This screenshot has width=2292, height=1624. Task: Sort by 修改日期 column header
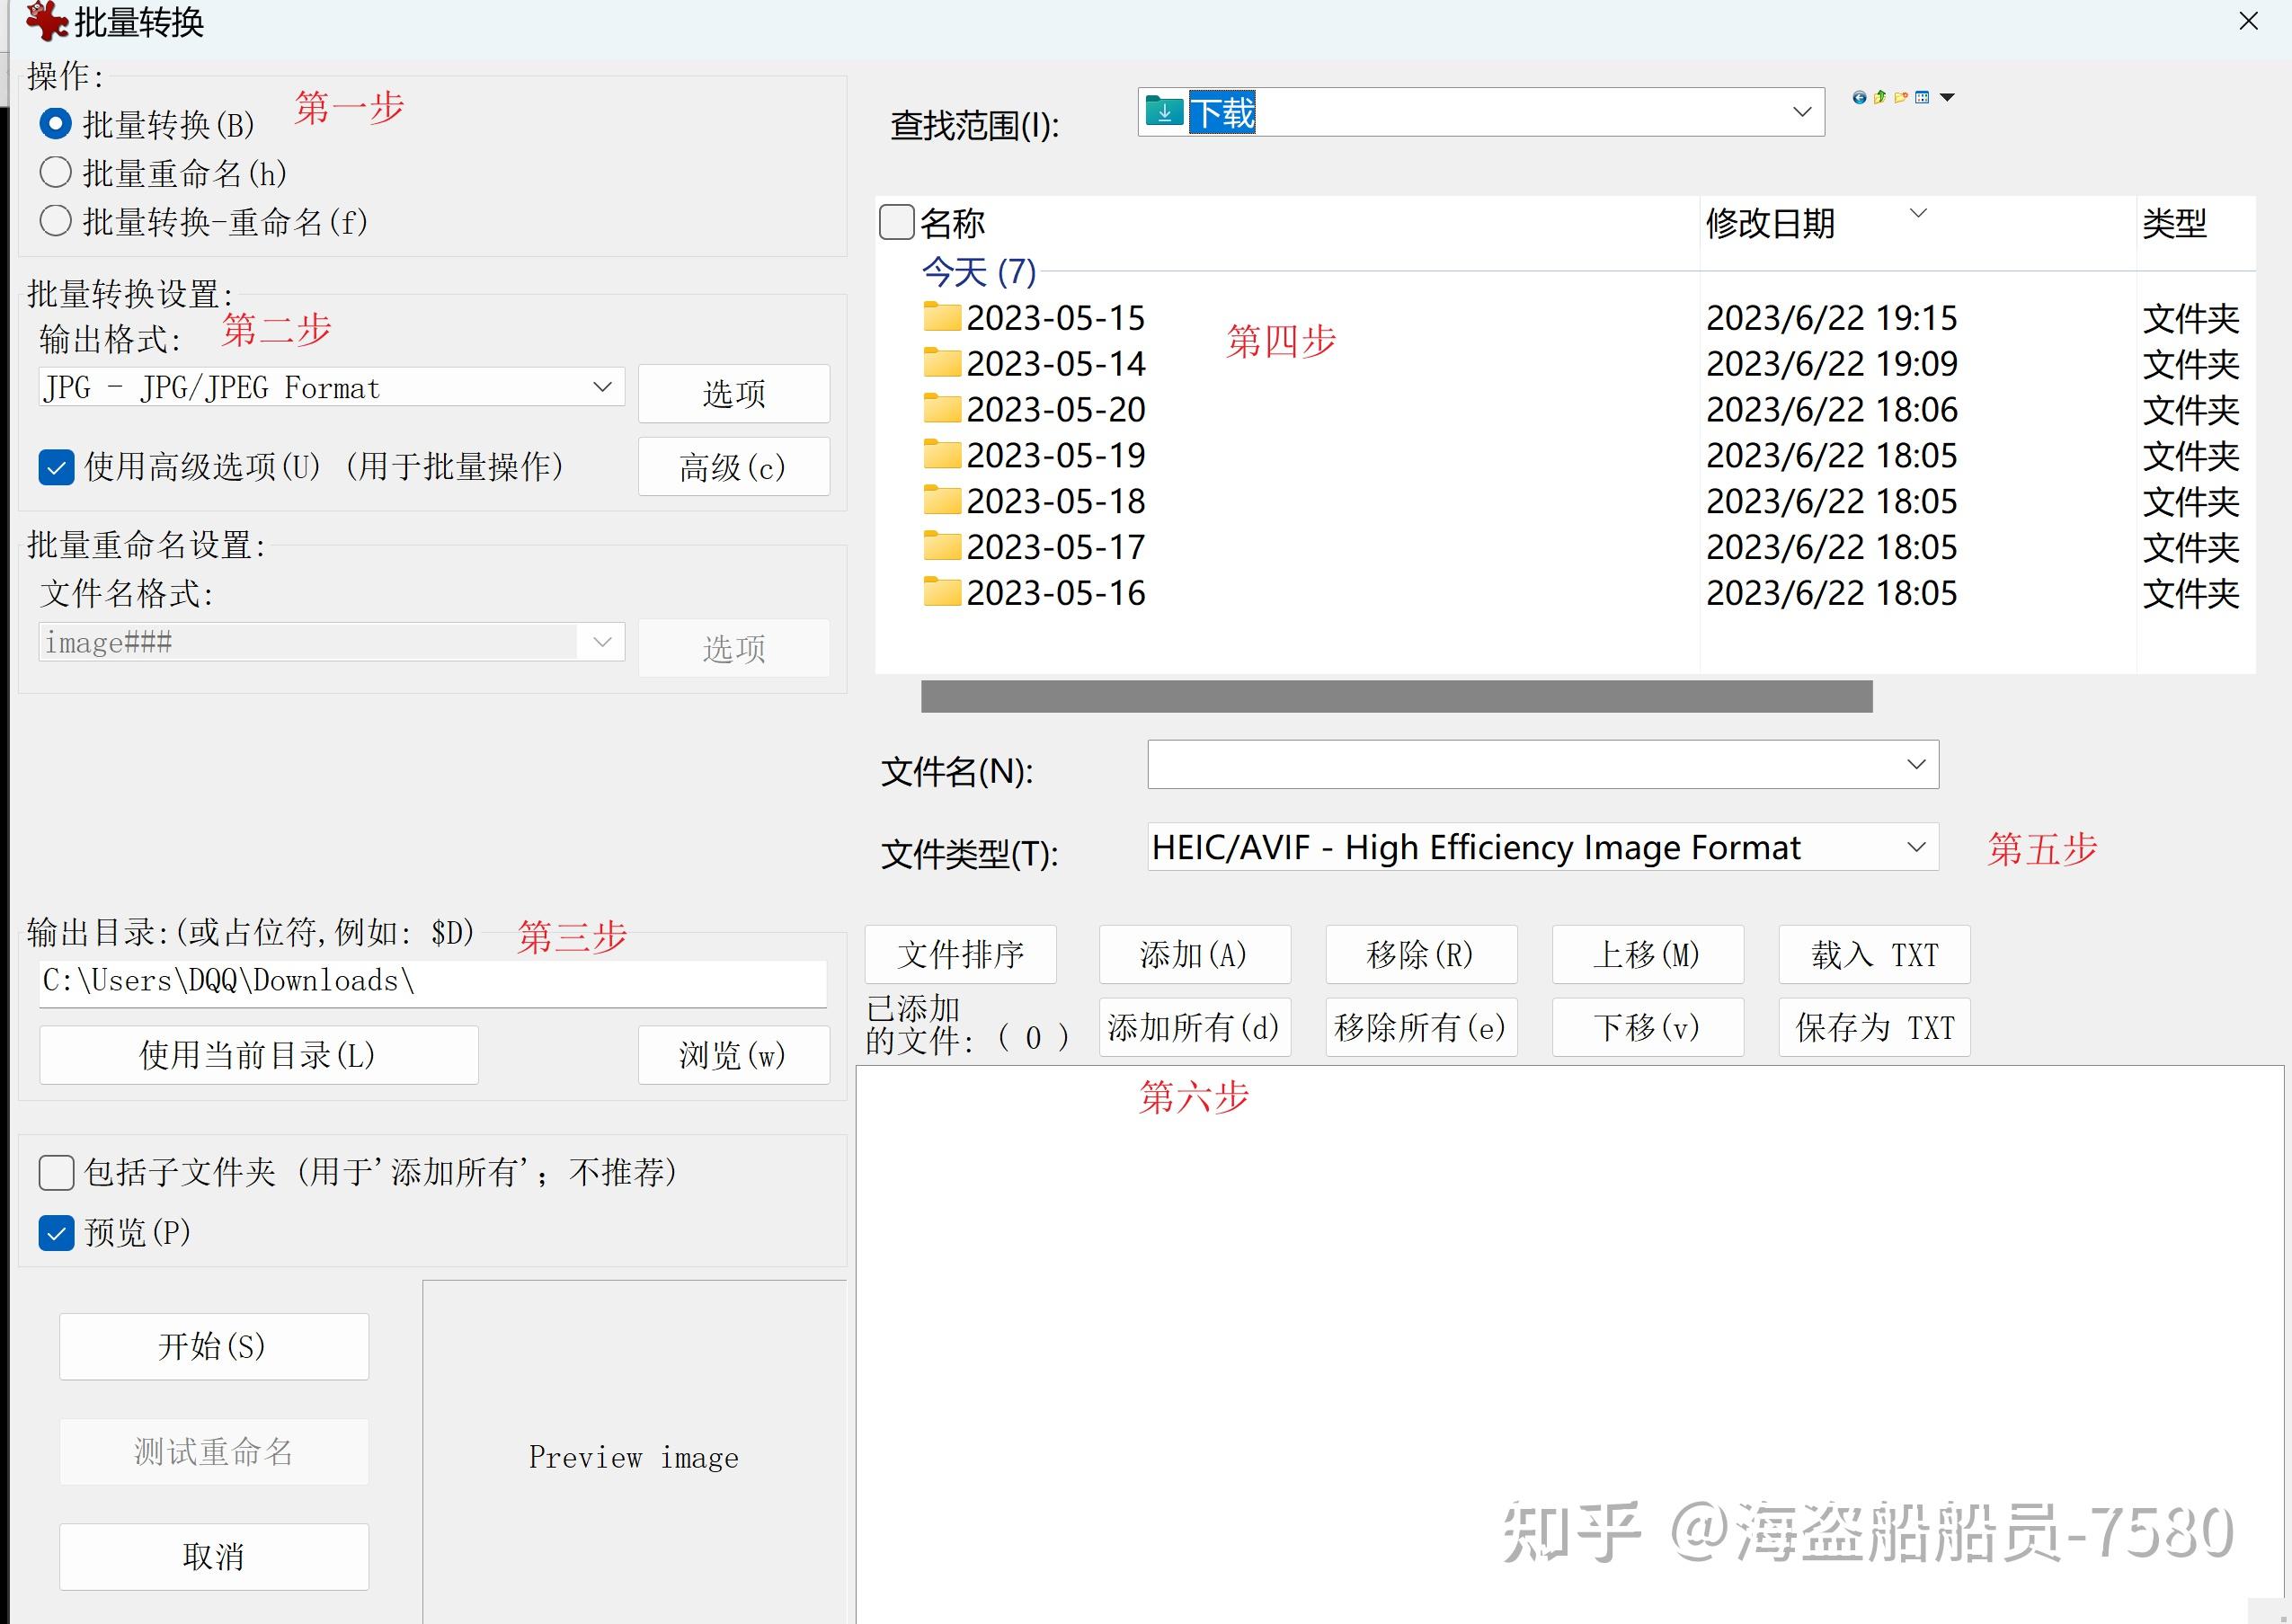1770,223
